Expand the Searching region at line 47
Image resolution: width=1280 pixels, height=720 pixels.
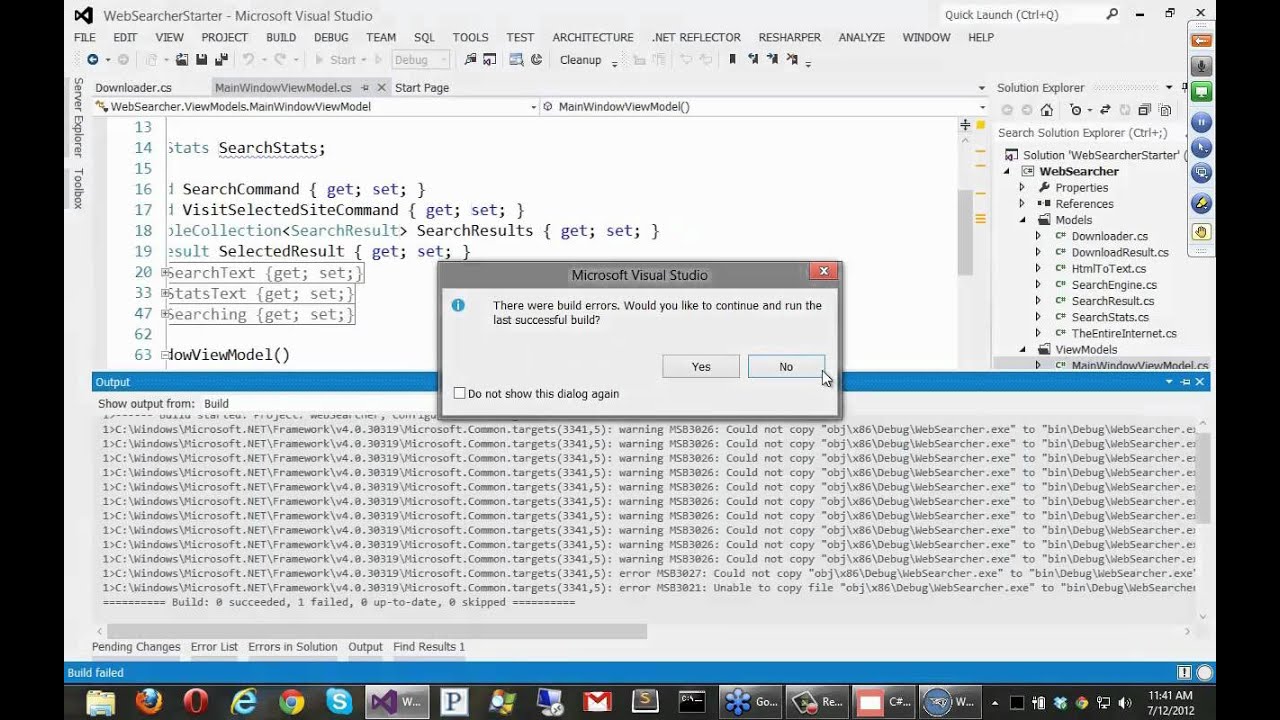(164, 314)
